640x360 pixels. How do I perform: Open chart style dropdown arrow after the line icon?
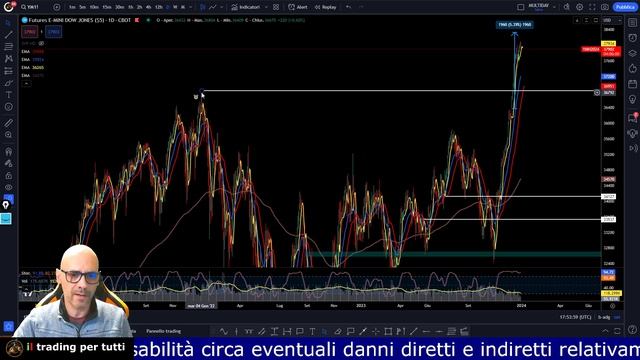[222, 7]
